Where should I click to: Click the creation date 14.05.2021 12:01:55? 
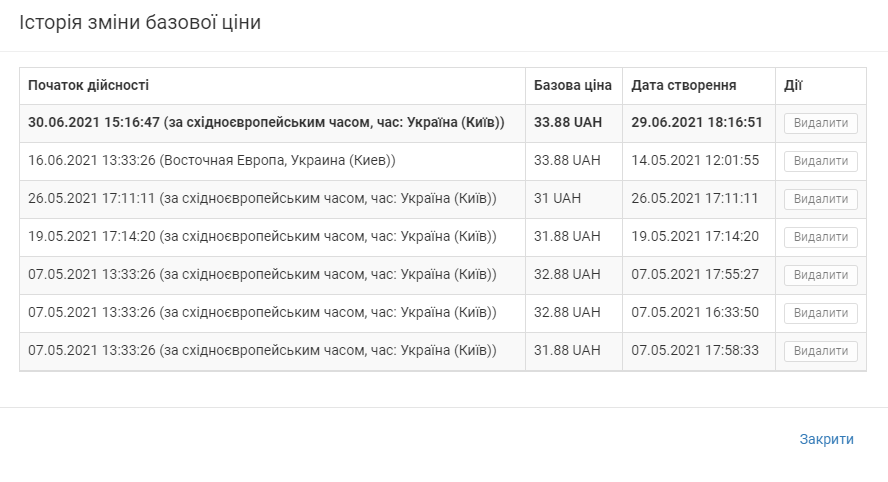tap(695, 161)
